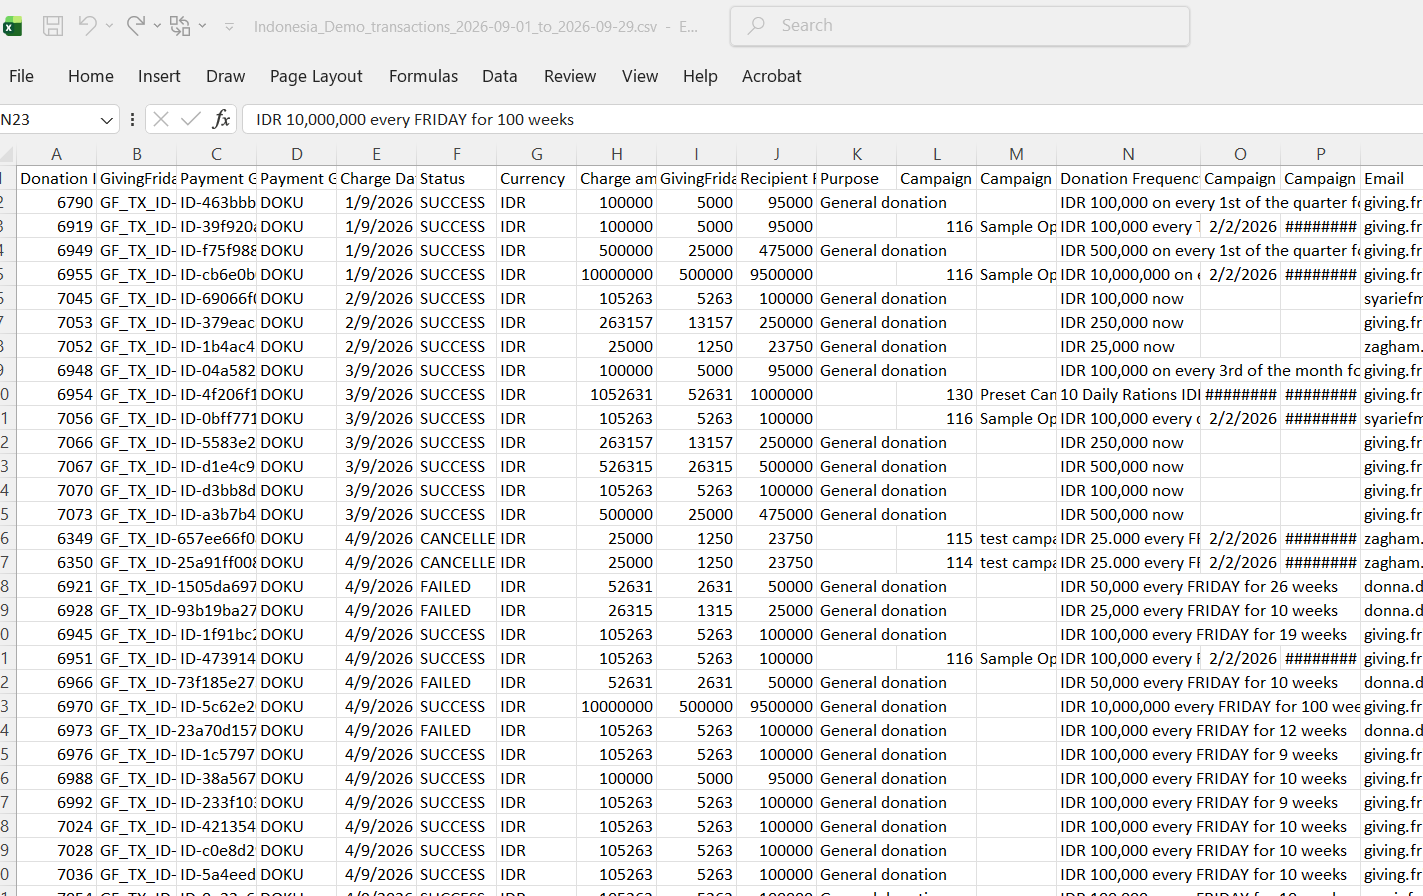Select column H header
The width and height of the screenshot is (1423, 896).
tap(616, 154)
